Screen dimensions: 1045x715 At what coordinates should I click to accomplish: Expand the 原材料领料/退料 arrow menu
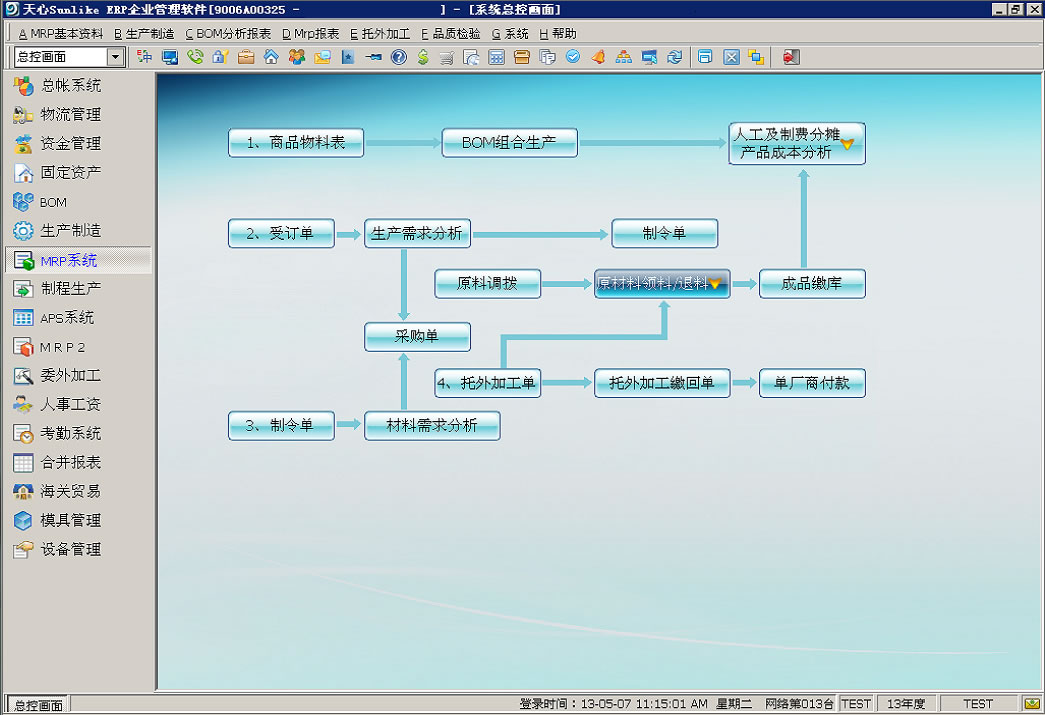point(715,285)
